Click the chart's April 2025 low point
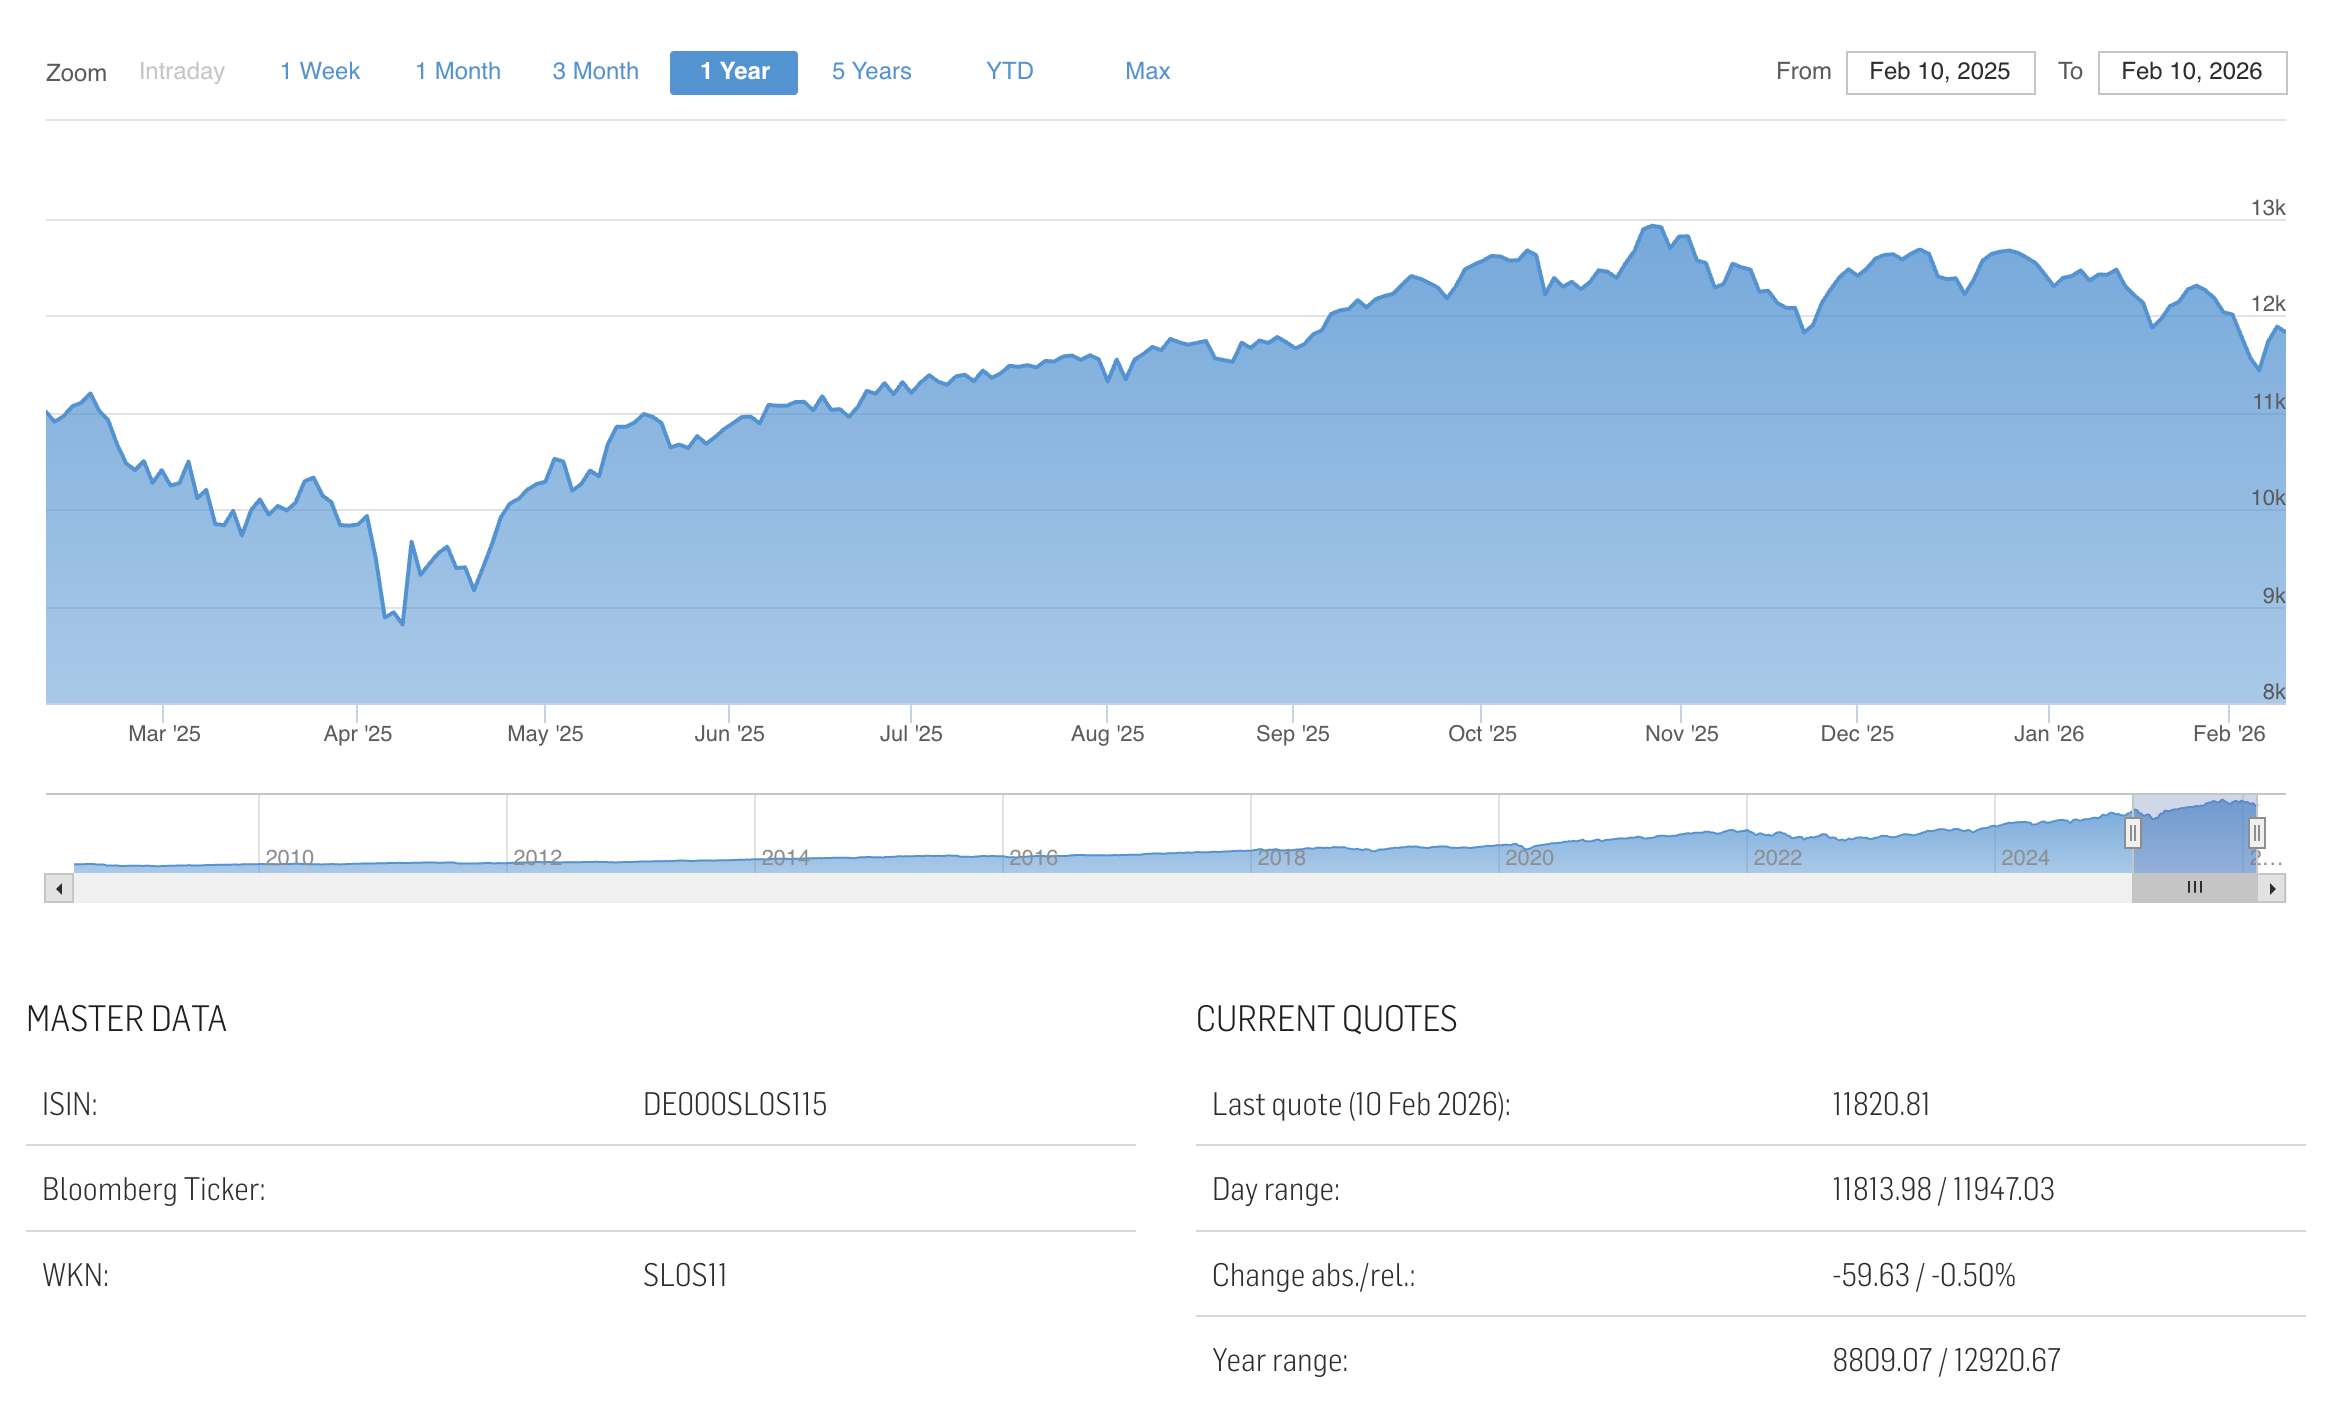2332x1418 pixels. (402, 624)
